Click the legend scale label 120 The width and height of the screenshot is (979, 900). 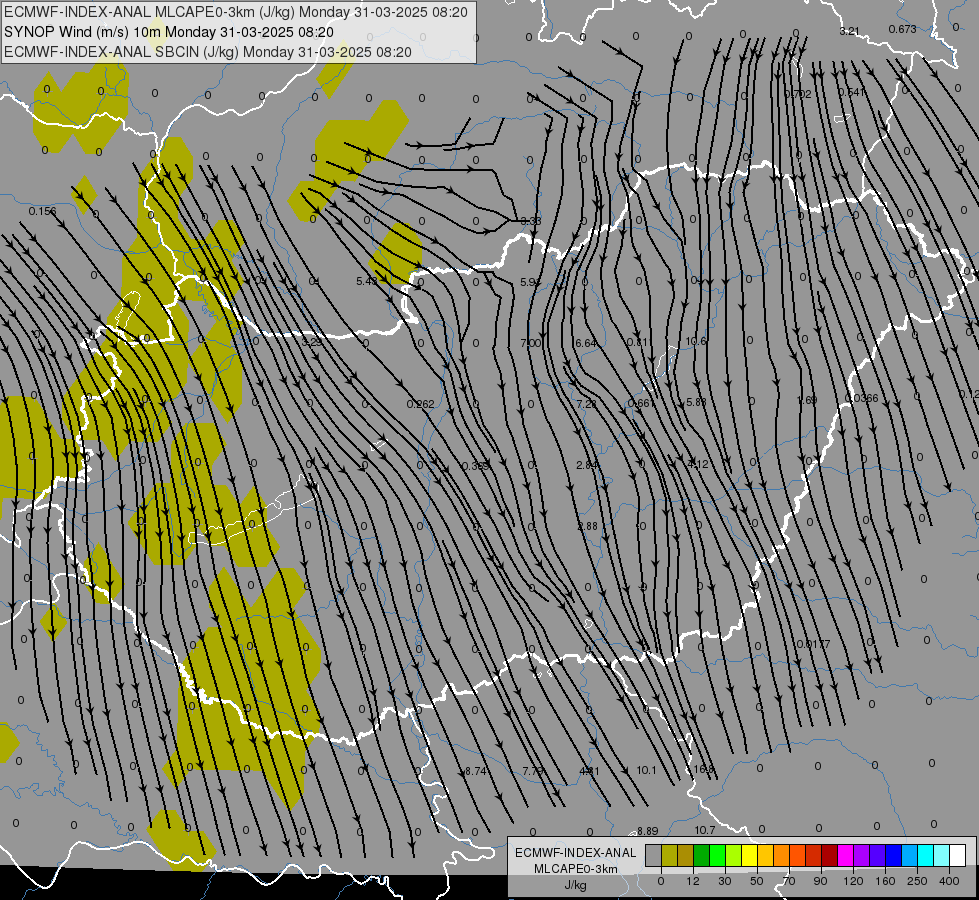[853, 881]
